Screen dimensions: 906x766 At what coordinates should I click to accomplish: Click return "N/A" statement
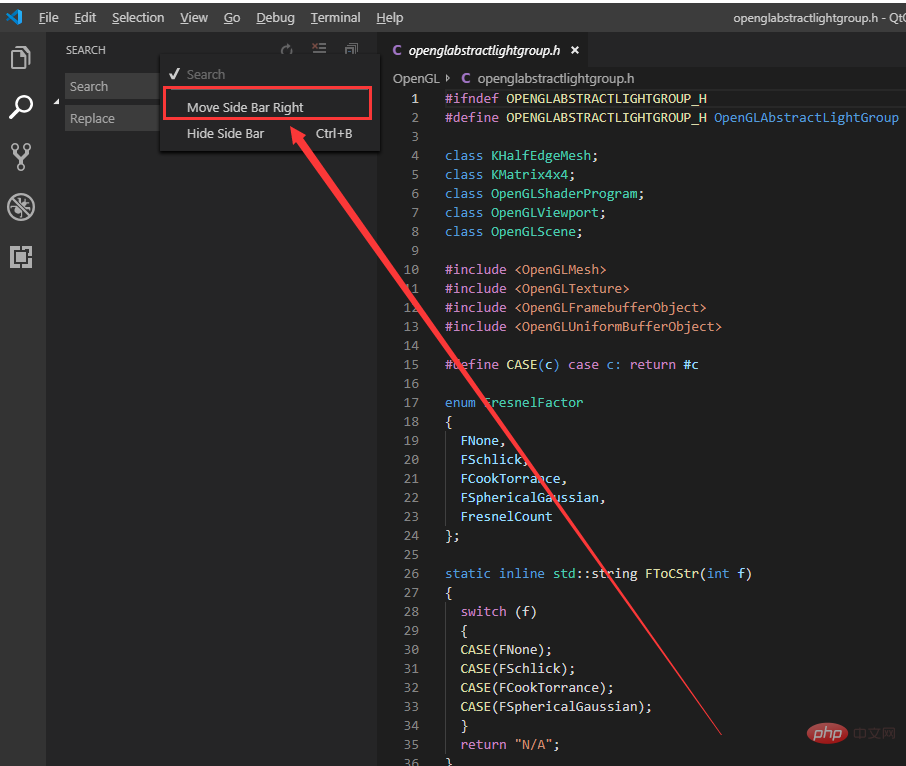(x=510, y=745)
